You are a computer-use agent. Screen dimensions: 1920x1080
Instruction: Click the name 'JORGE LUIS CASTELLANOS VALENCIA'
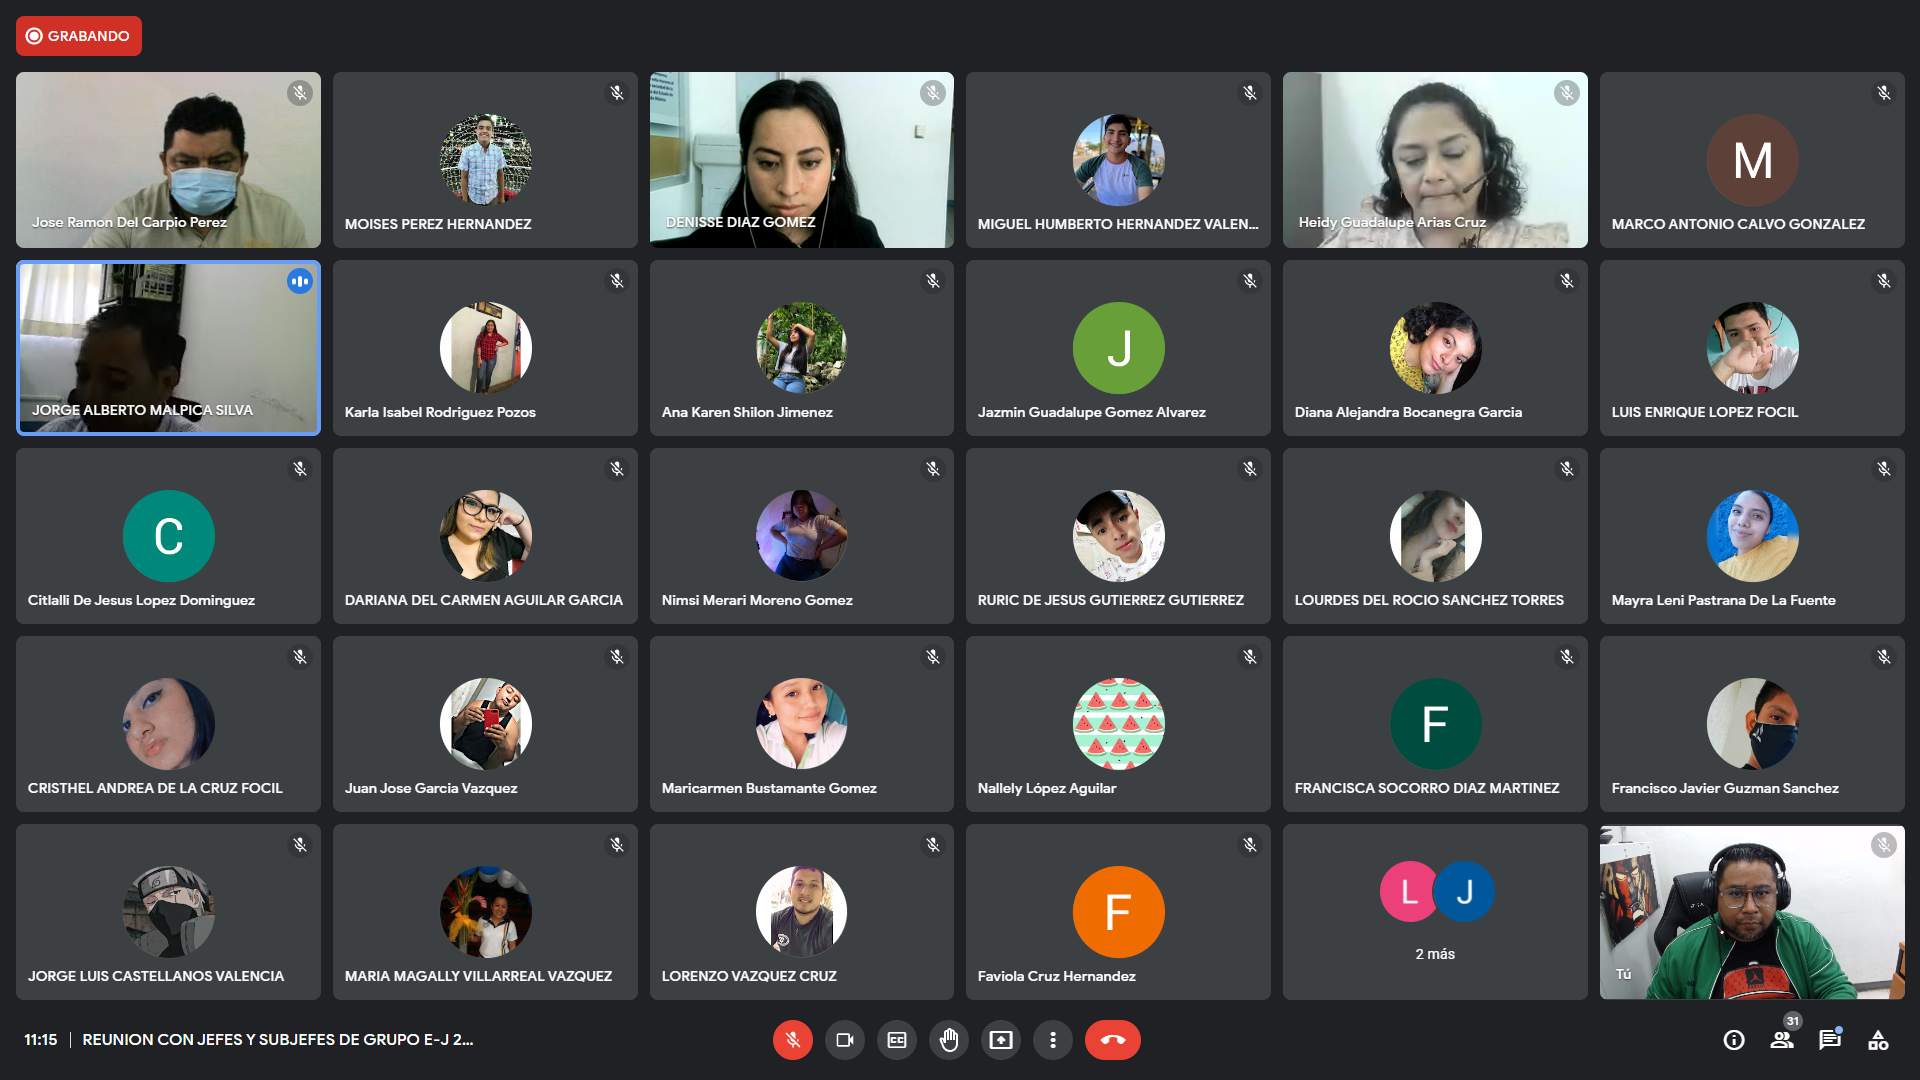pyautogui.click(x=156, y=976)
